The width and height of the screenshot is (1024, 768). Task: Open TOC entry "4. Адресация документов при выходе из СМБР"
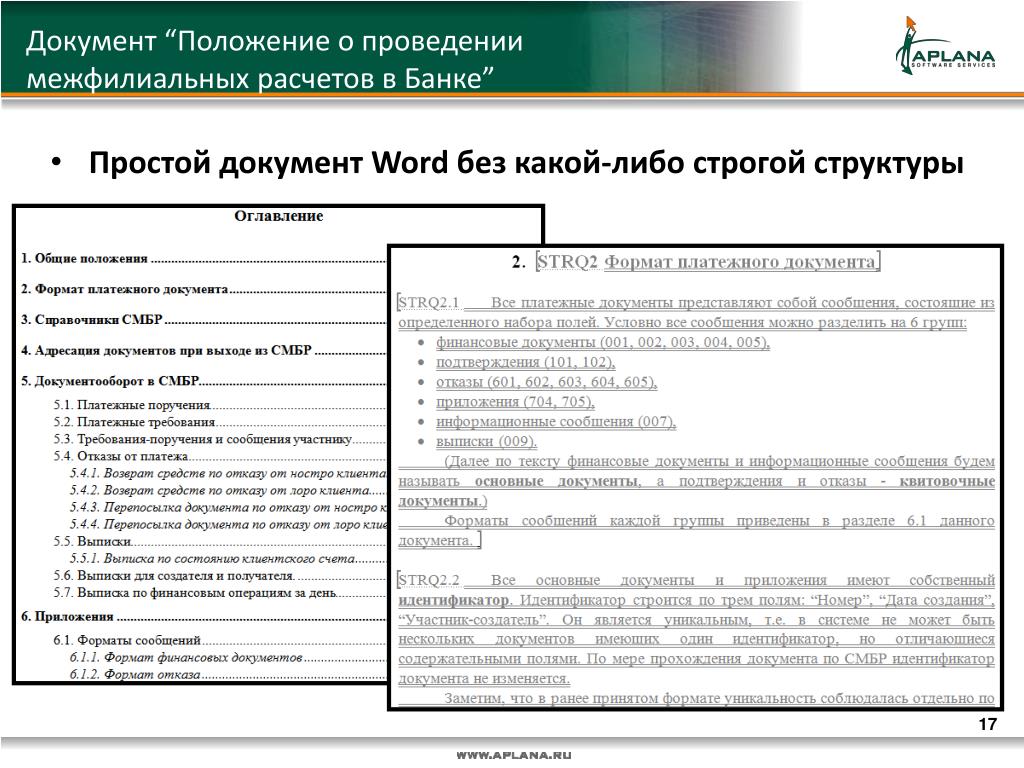[x=202, y=350]
